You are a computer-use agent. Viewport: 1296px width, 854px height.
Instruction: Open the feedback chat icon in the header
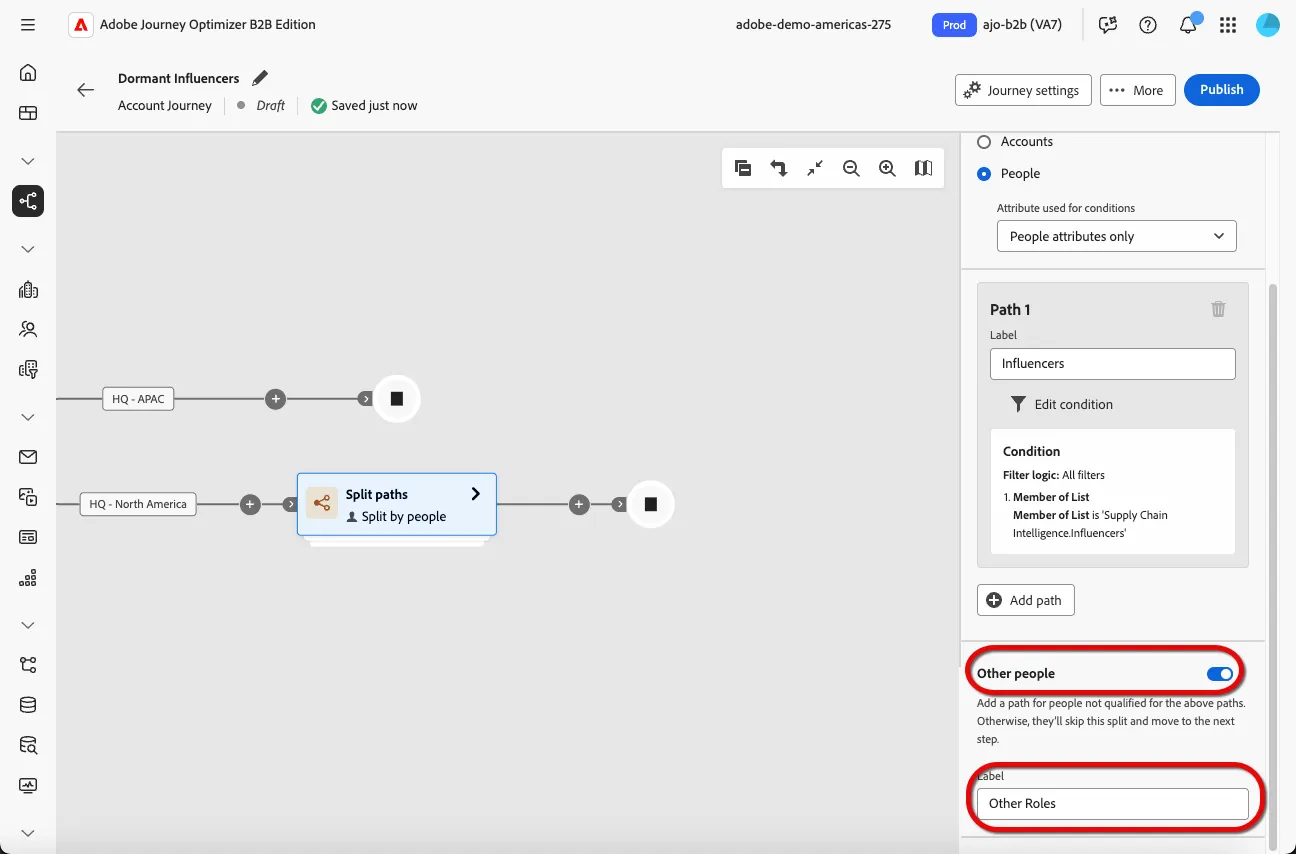[1108, 25]
